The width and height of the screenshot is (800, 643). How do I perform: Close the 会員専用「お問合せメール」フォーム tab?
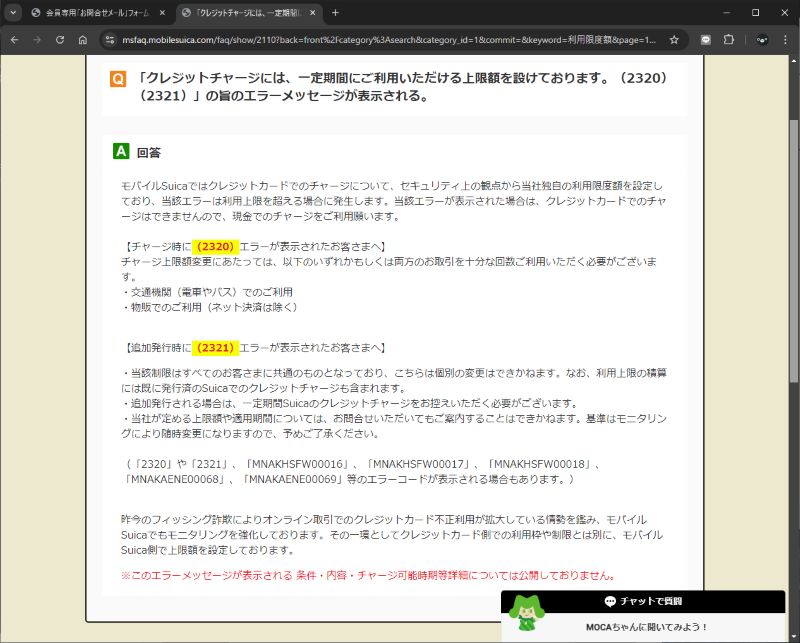coord(162,13)
